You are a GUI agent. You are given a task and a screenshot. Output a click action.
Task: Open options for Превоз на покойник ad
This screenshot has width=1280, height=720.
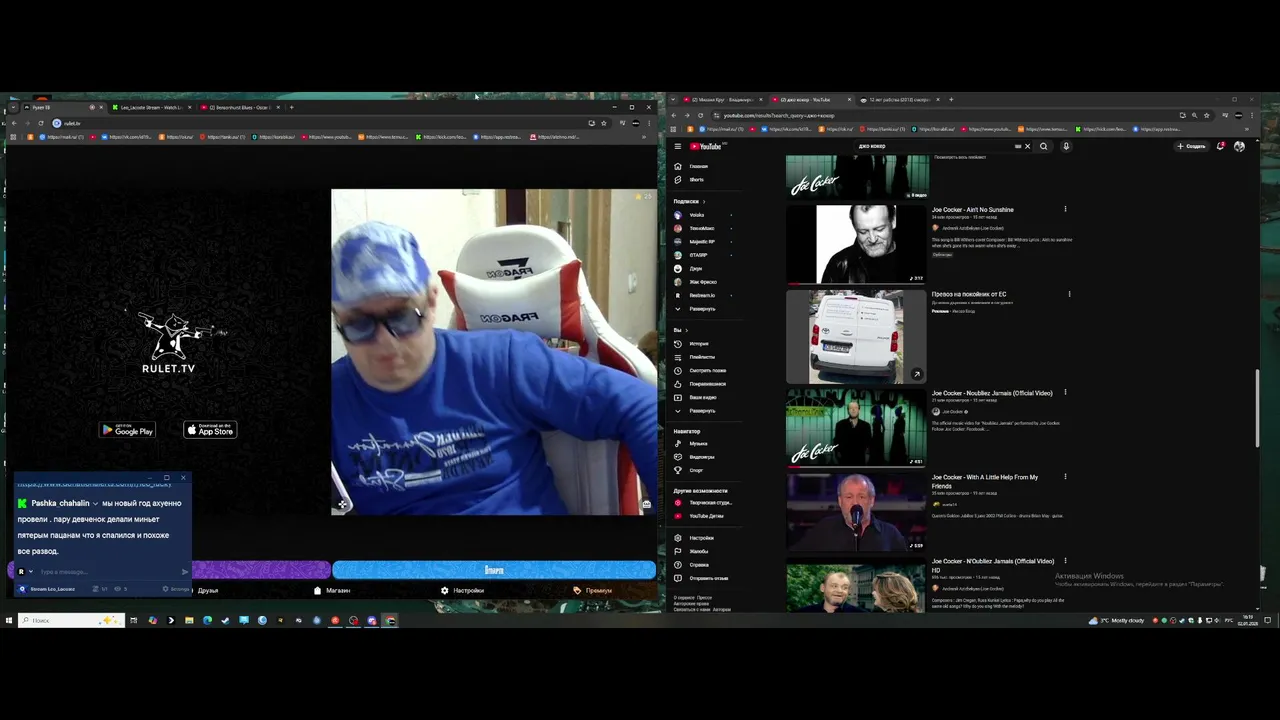coord(1069,294)
